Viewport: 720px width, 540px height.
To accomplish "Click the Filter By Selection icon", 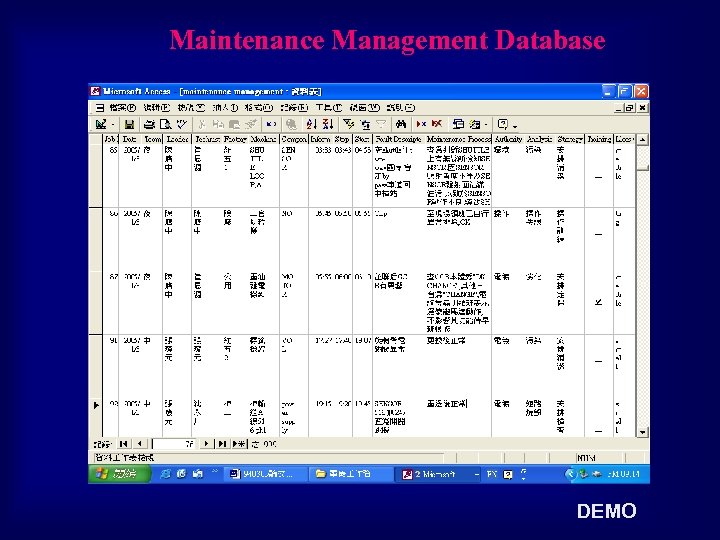I will coord(349,124).
